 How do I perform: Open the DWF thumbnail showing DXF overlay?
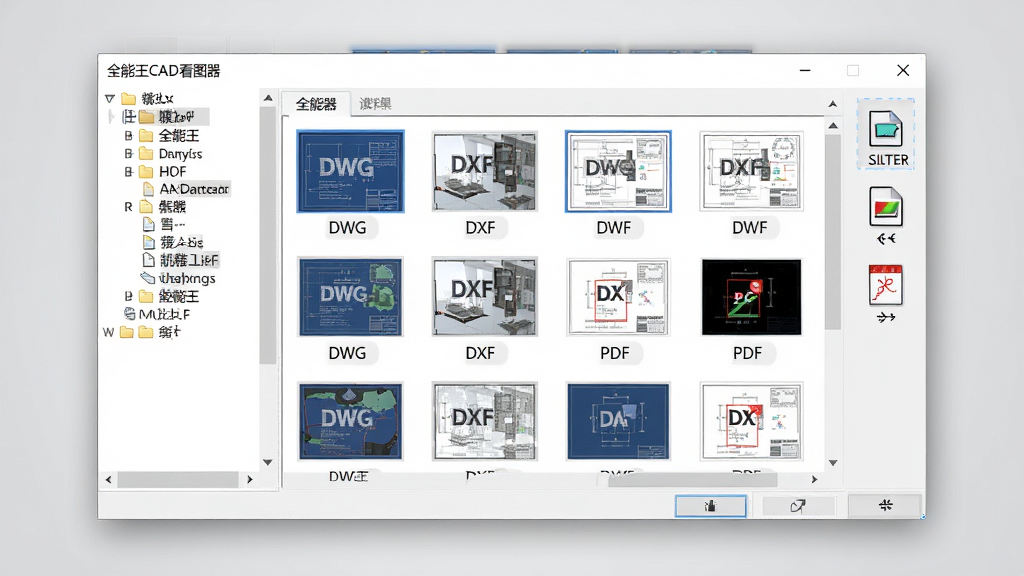point(751,171)
